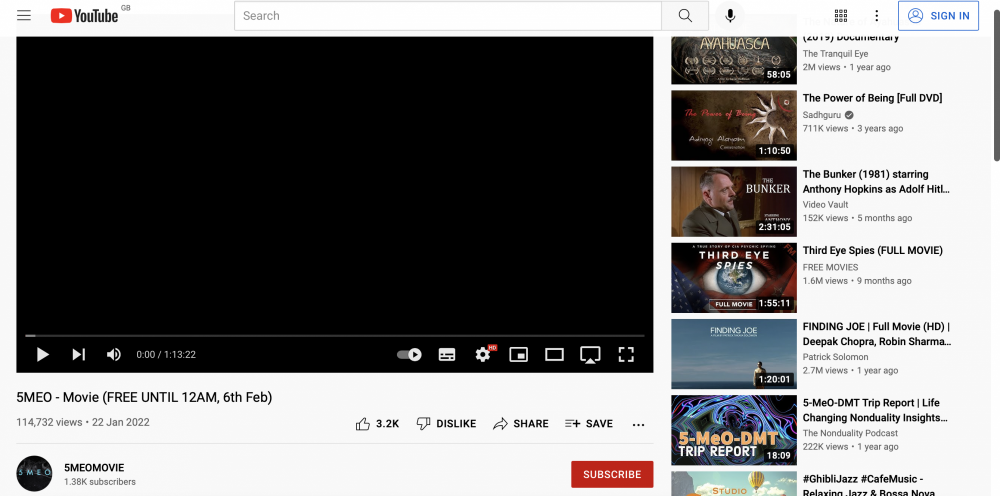The image size is (1000, 496).
Task: Cast video with the AirPlay icon
Action: click(x=590, y=354)
